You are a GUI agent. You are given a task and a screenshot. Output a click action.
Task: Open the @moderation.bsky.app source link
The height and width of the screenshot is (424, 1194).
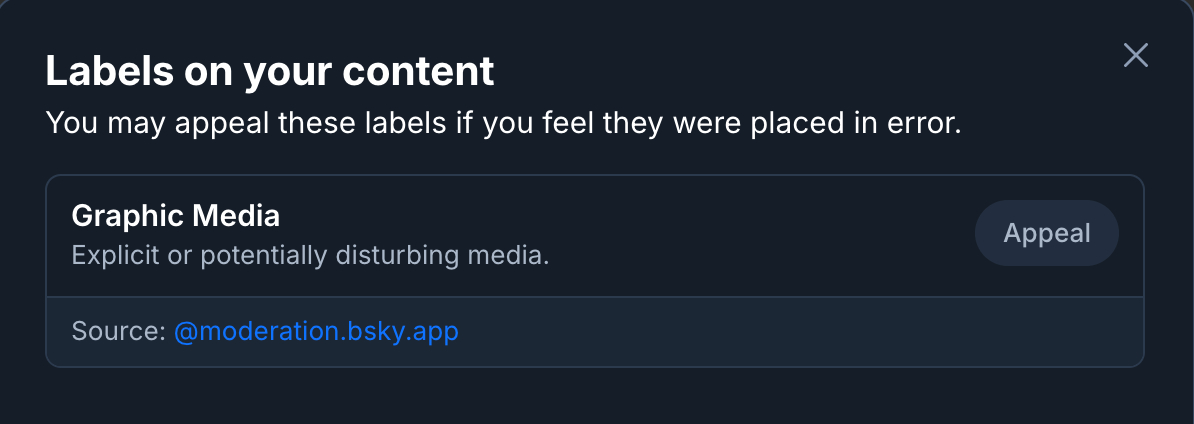click(x=316, y=332)
